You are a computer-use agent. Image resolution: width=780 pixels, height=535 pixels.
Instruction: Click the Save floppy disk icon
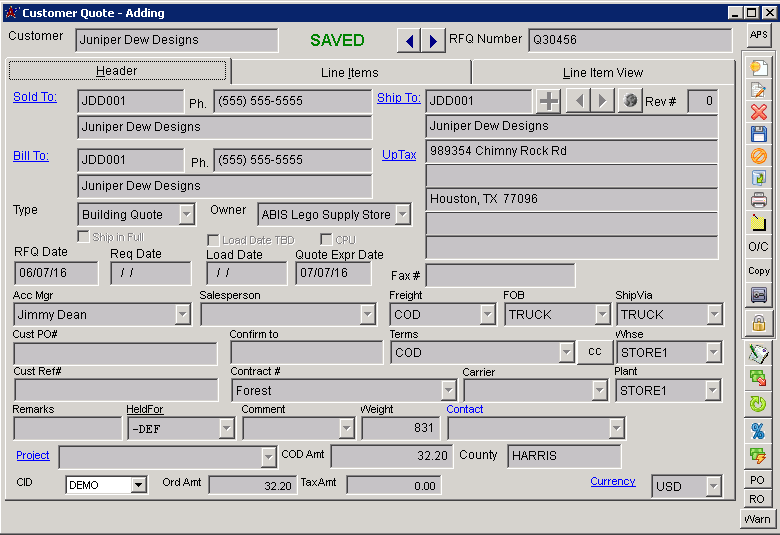tap(758, 134)
